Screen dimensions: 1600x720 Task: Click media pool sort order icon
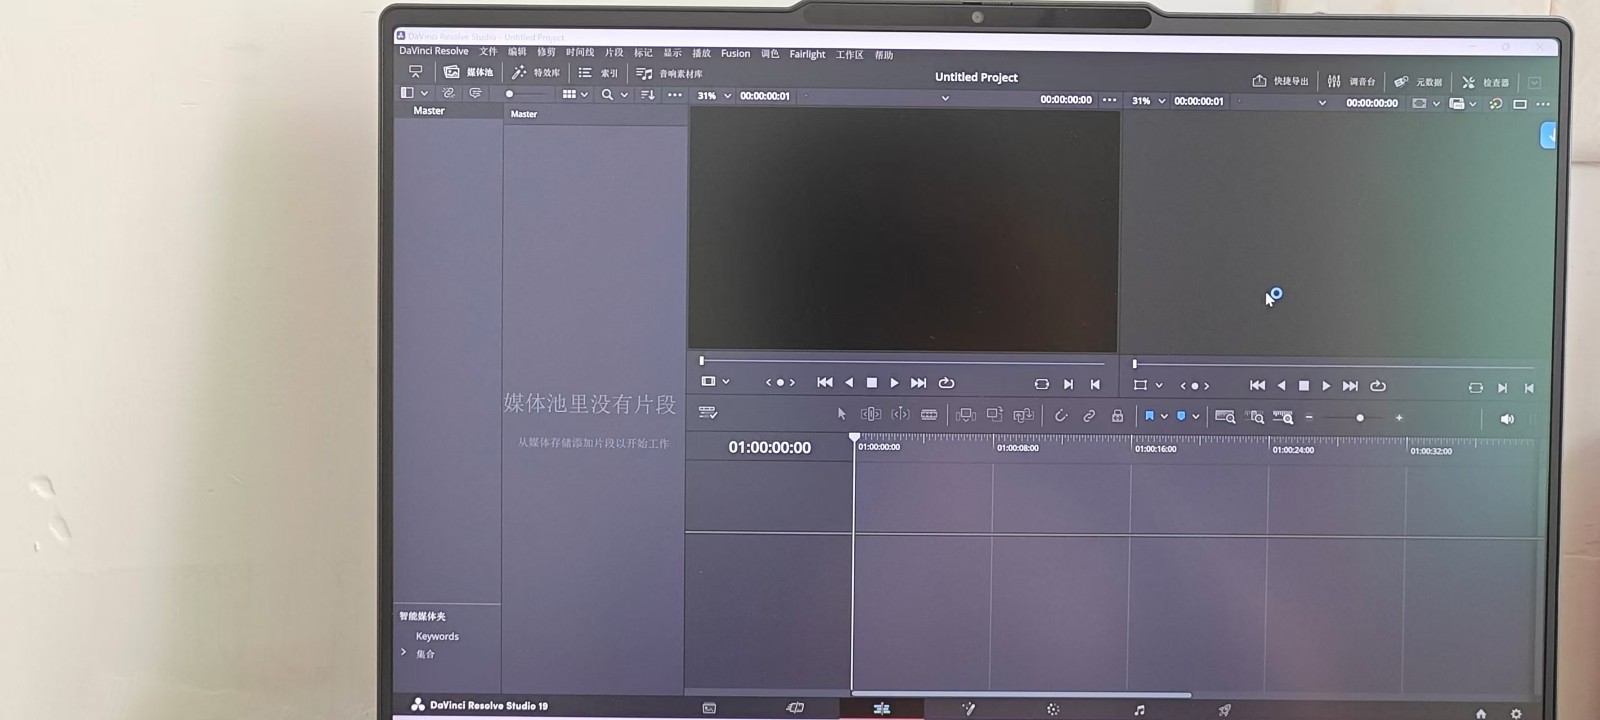[x=648, y=95]
